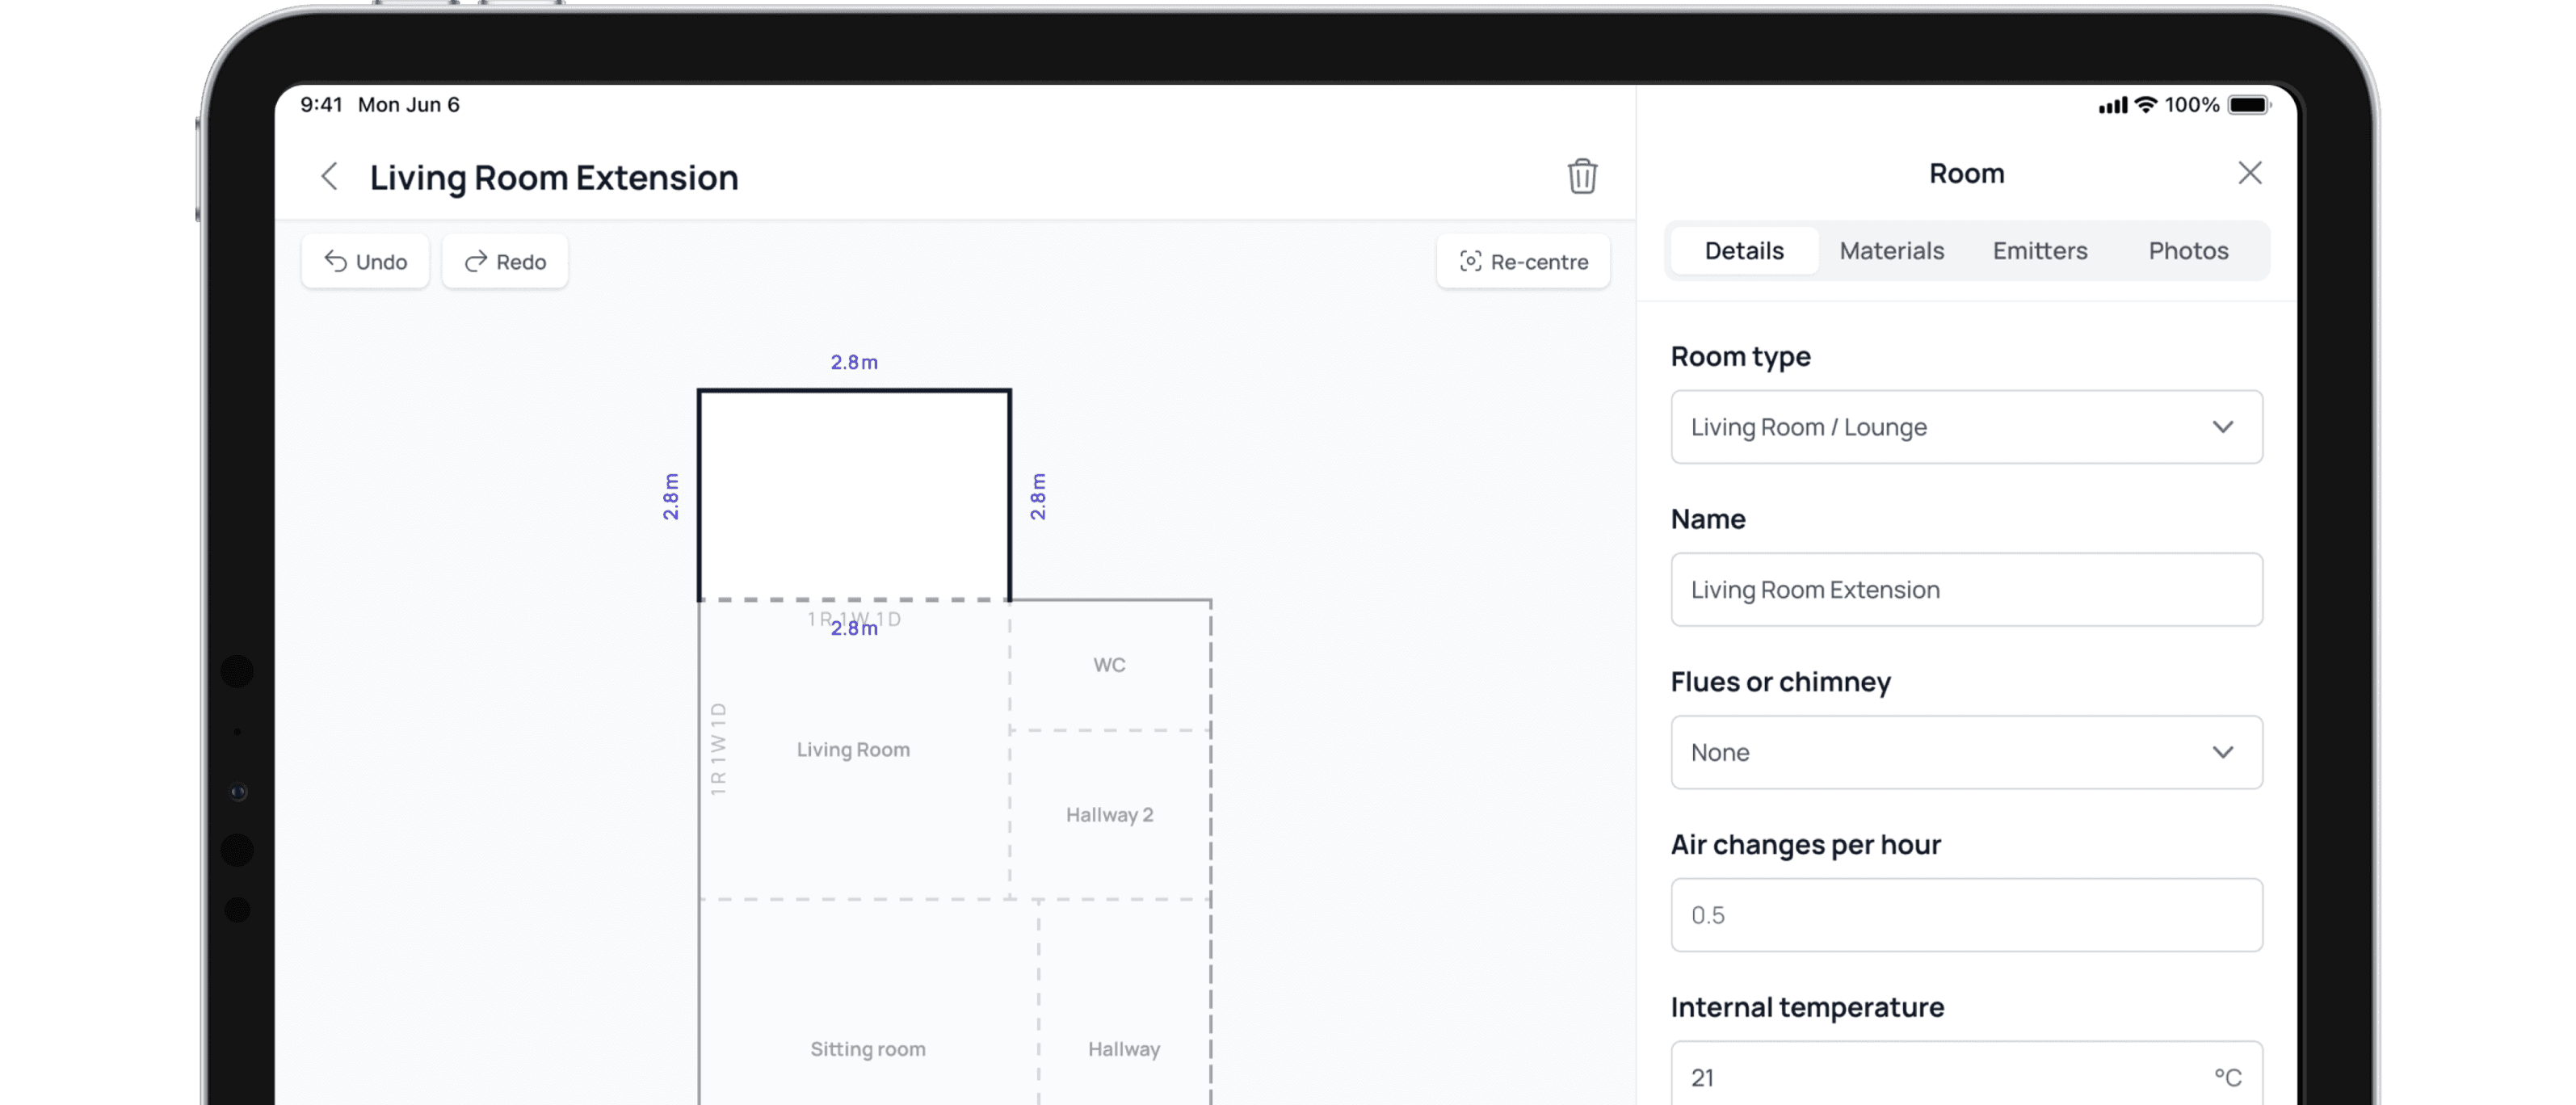Image resolution: width=2576 pixels, height=1105 pixels.
Task: Click Air changes per hour field
Action: 1965,915
